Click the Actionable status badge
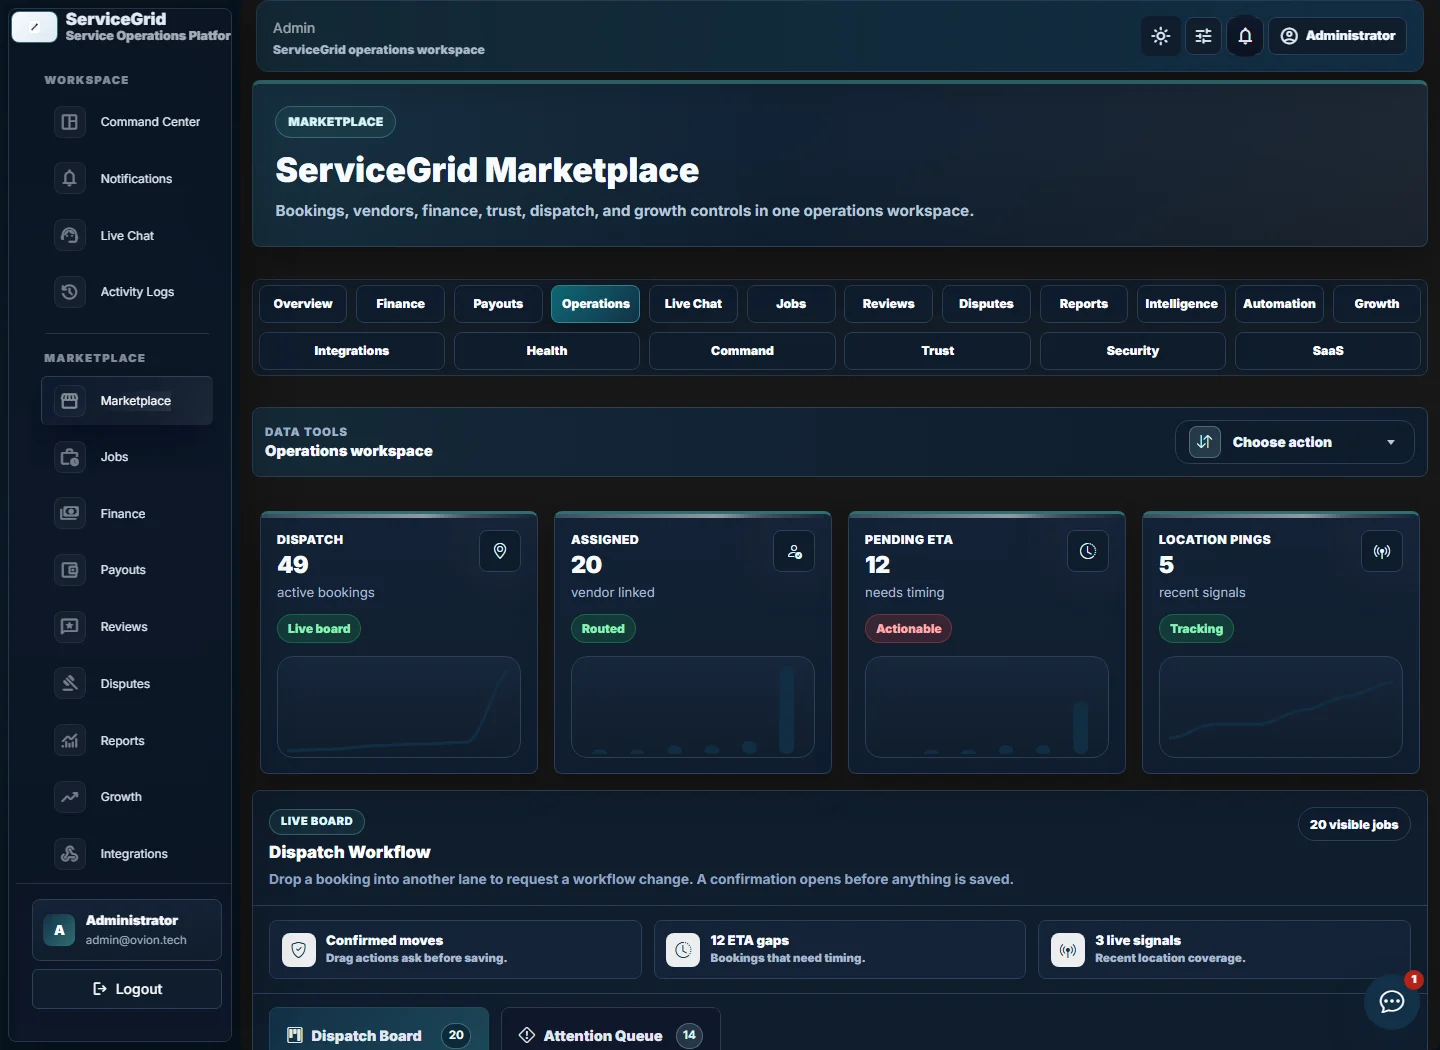This screenshot has height=1050, width=1440. (908, 629)
